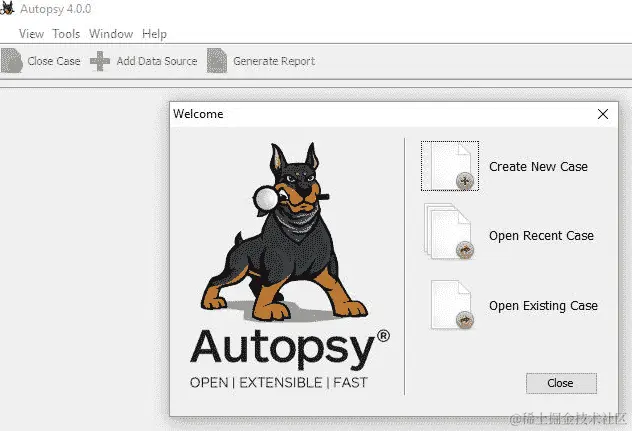Click the Close Case toolbar icon
632x431 pixels.
click(x=12, y=61)
